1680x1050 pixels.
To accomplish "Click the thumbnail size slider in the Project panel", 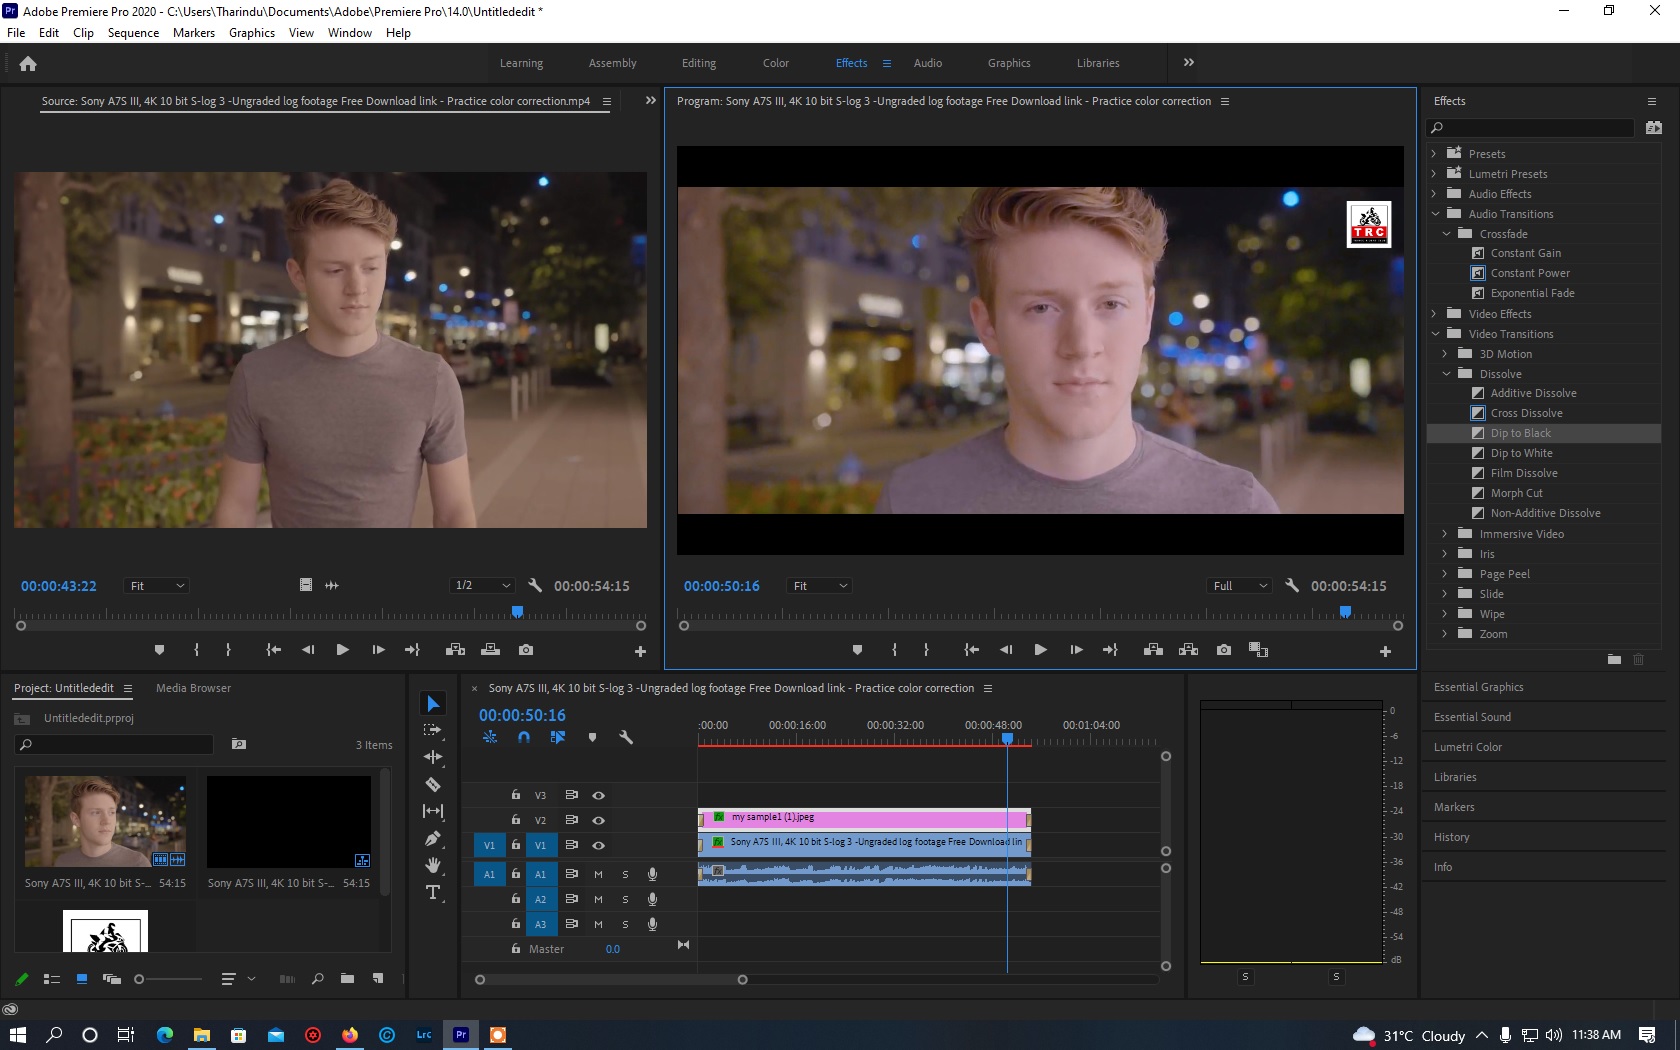I will pyautogui.click(x=140, y=980).
